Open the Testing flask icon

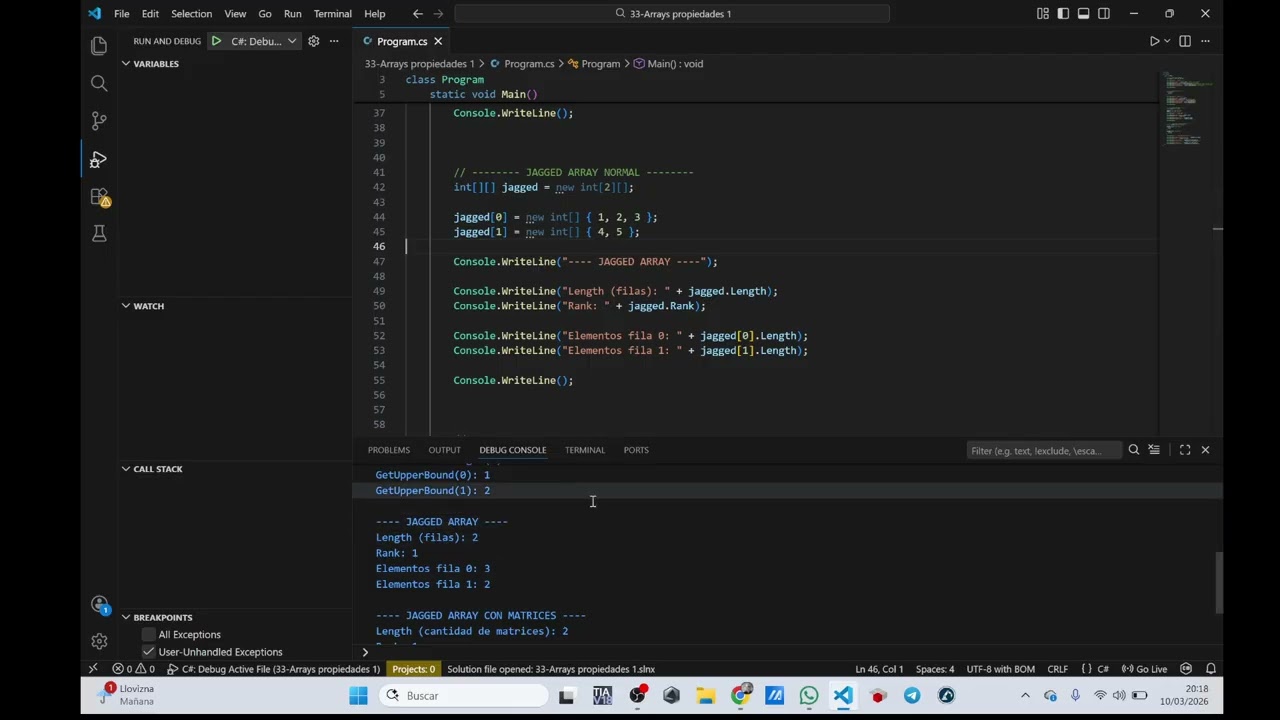99,233
